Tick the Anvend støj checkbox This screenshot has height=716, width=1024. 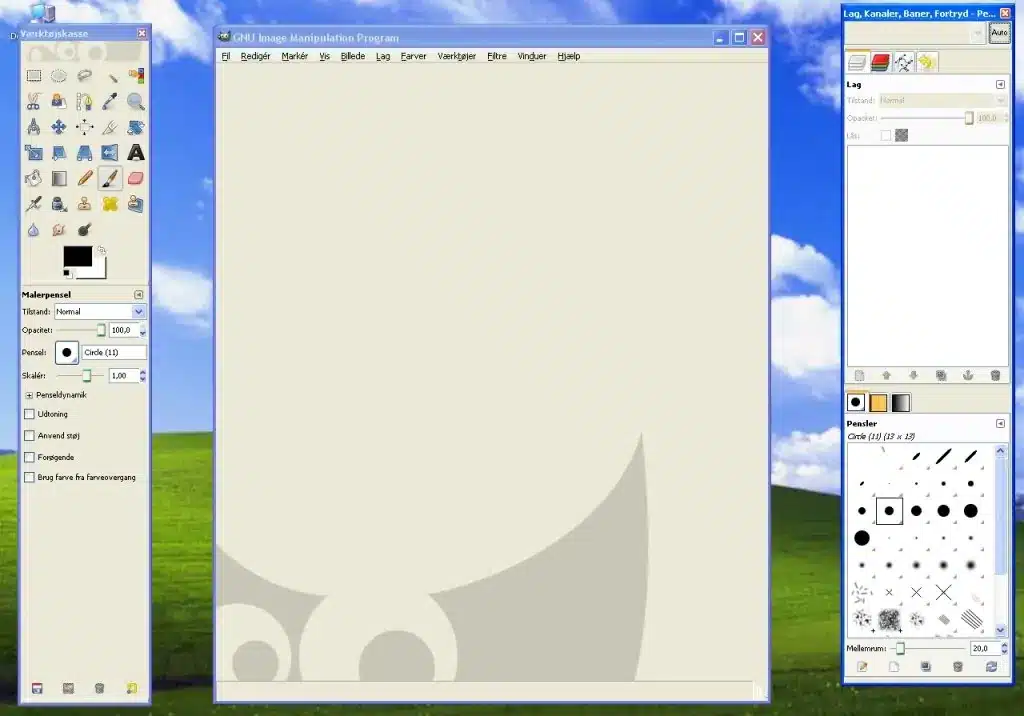[29, 436]
